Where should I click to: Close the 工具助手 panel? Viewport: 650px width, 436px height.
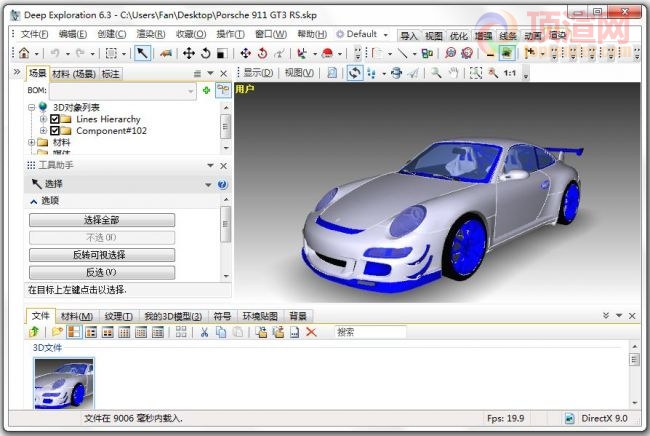coord(224,166)
